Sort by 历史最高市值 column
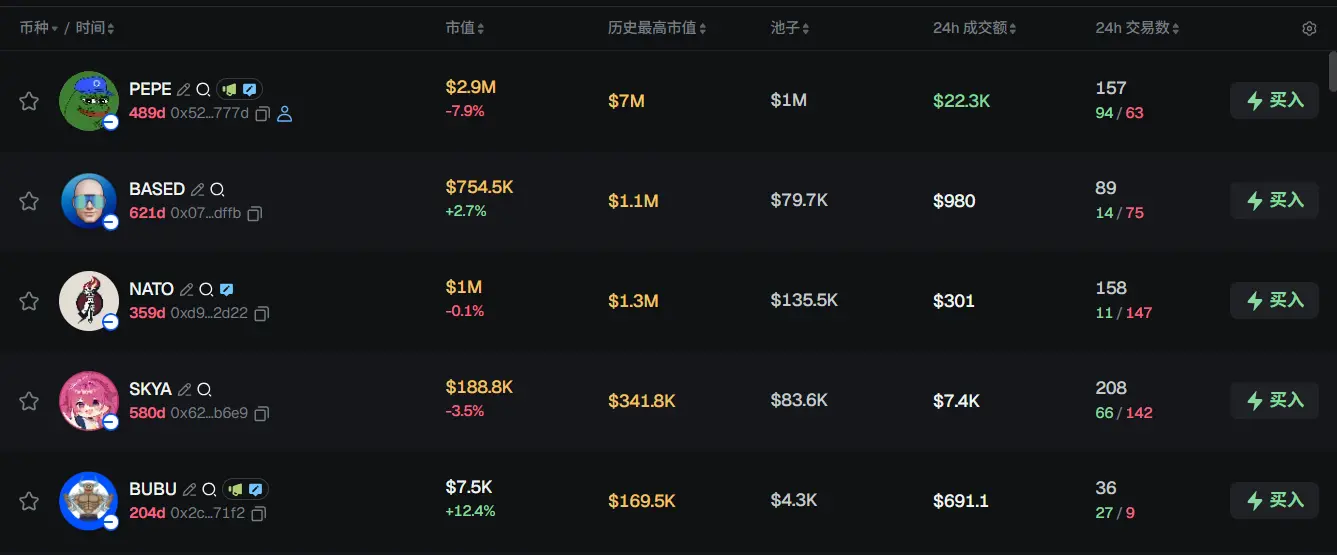 pyautogui.click(x=657, y=28)
